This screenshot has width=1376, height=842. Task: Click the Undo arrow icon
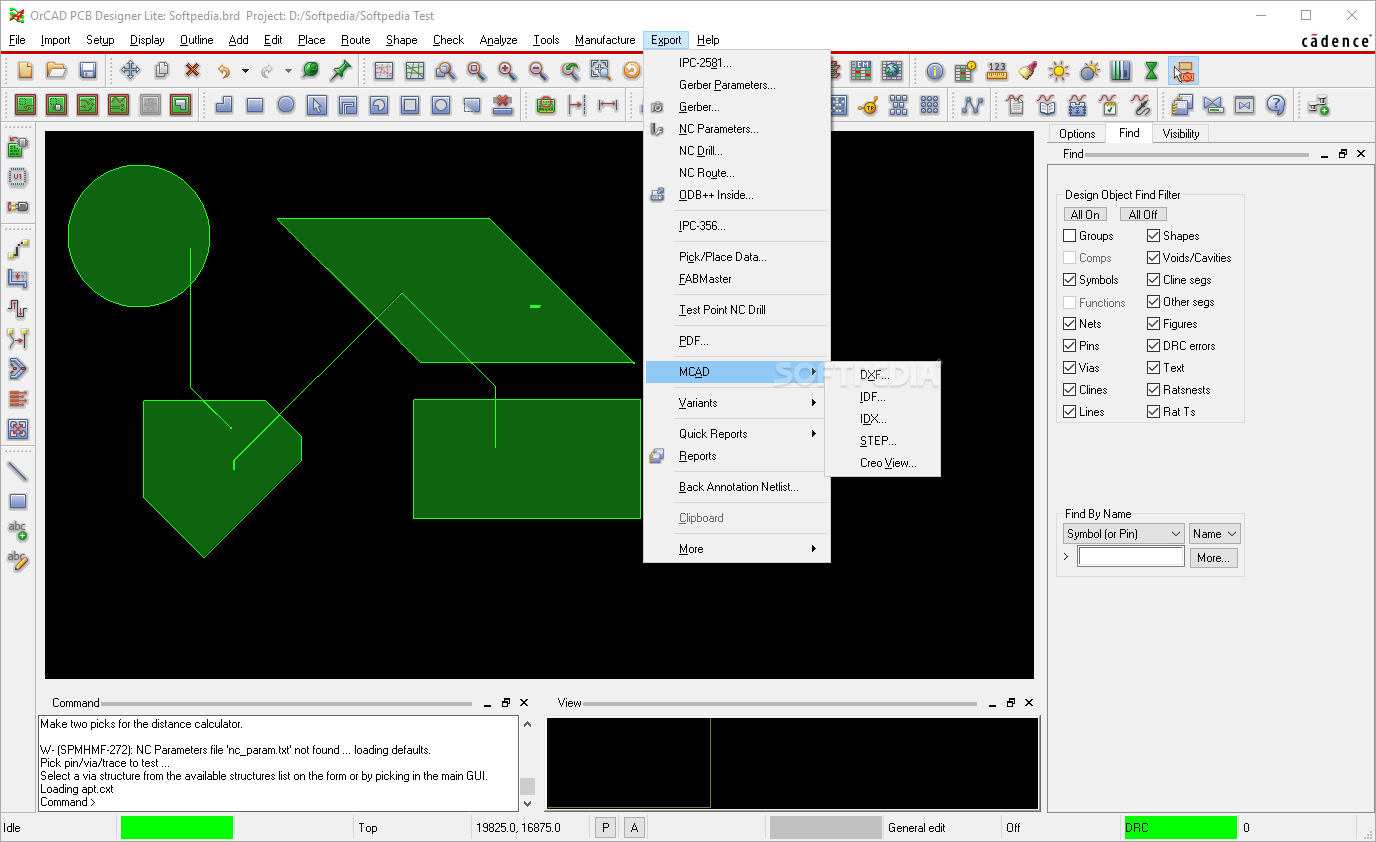click(224, 71)
